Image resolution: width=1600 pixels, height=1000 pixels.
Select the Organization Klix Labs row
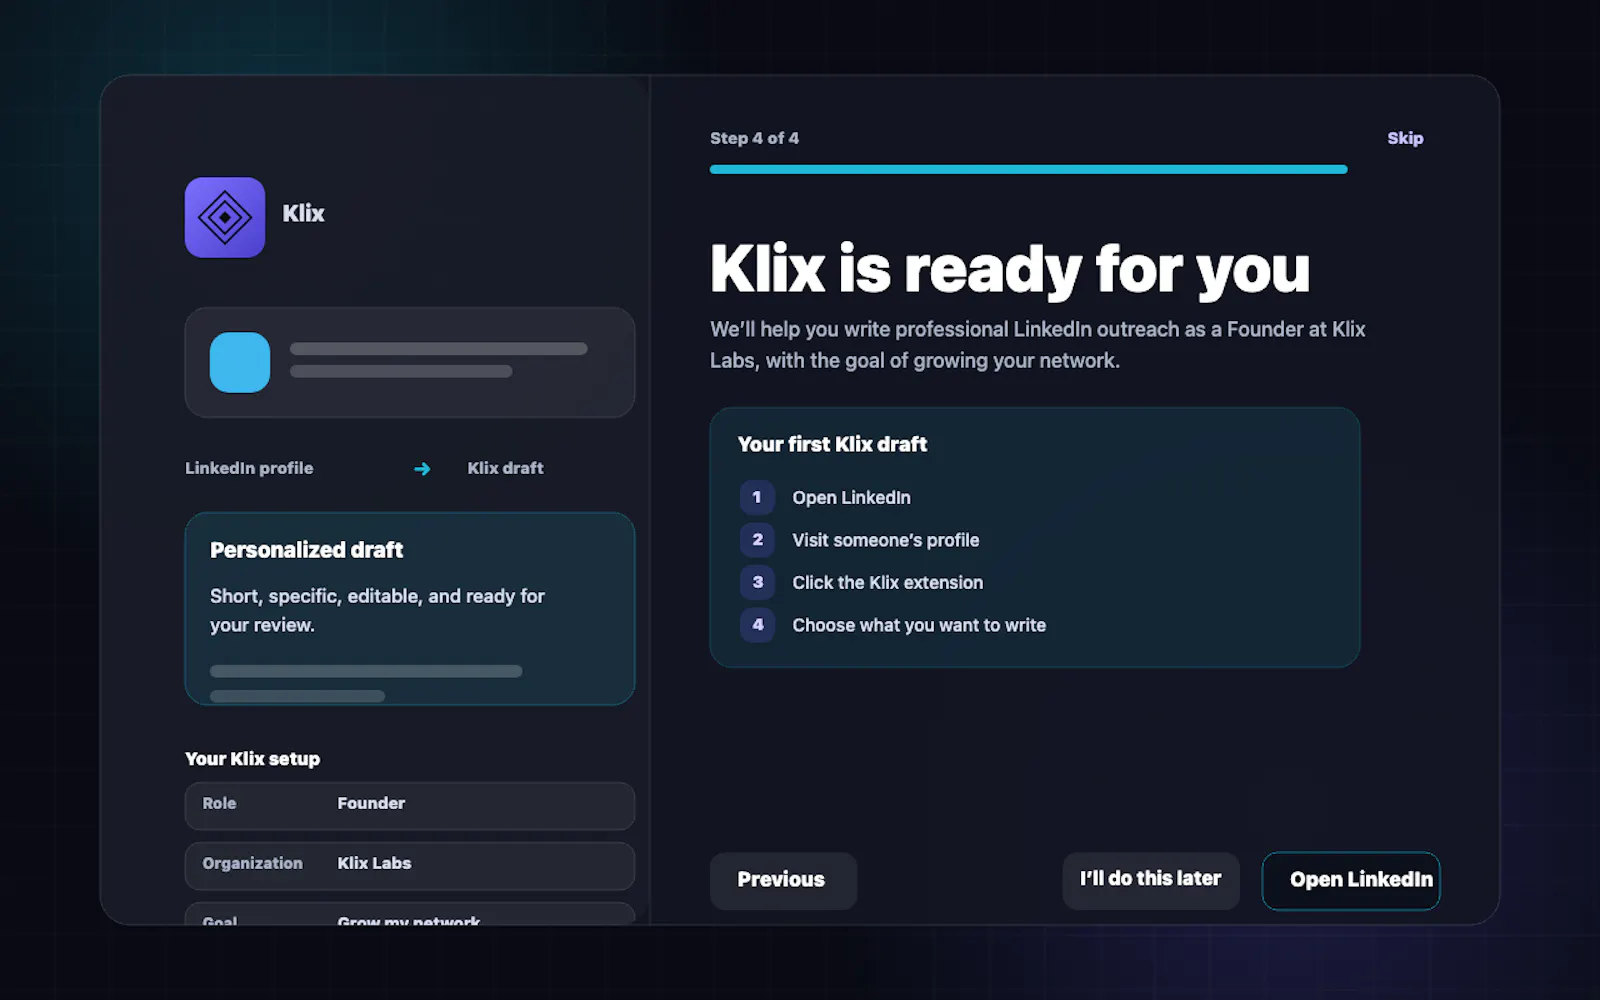click(x=410, y=865)
